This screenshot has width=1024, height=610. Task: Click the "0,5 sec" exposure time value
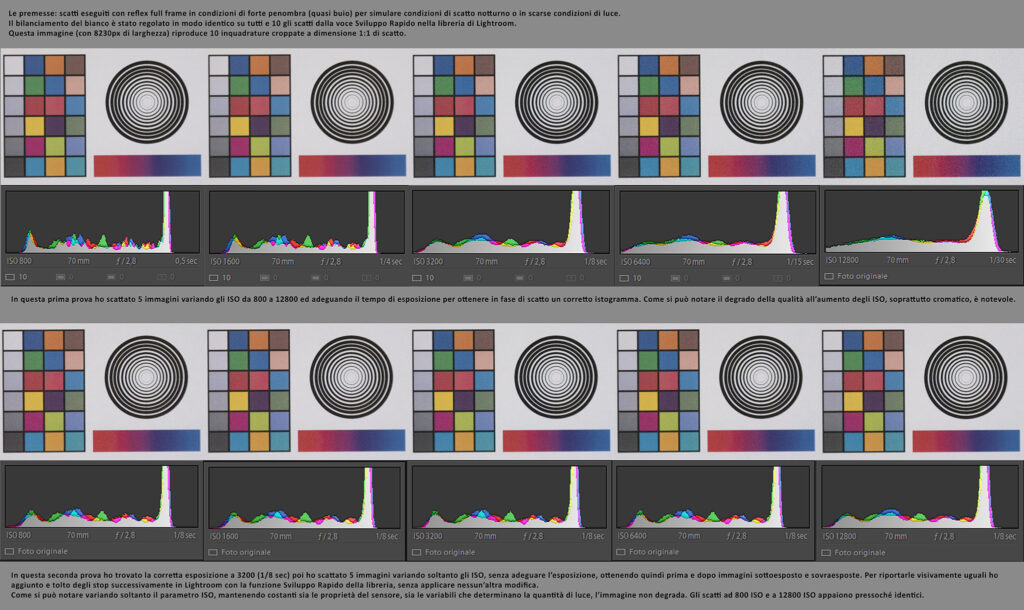185,261
